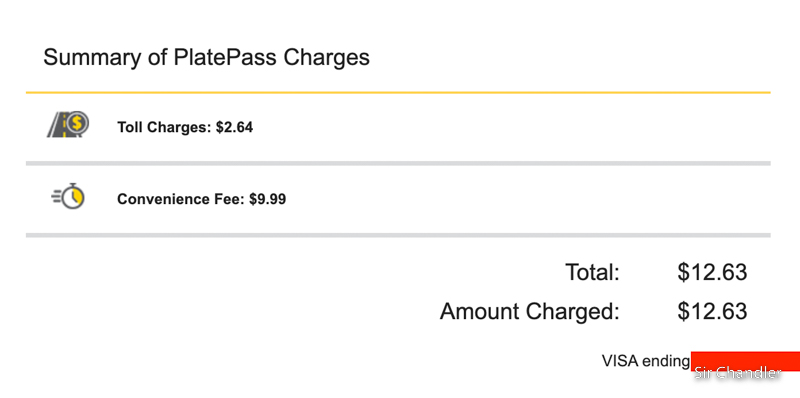Image resolution: width=800 pixels, height=398 pixels.
Task: Click the Total value $12.63
Action: [712, 272]
